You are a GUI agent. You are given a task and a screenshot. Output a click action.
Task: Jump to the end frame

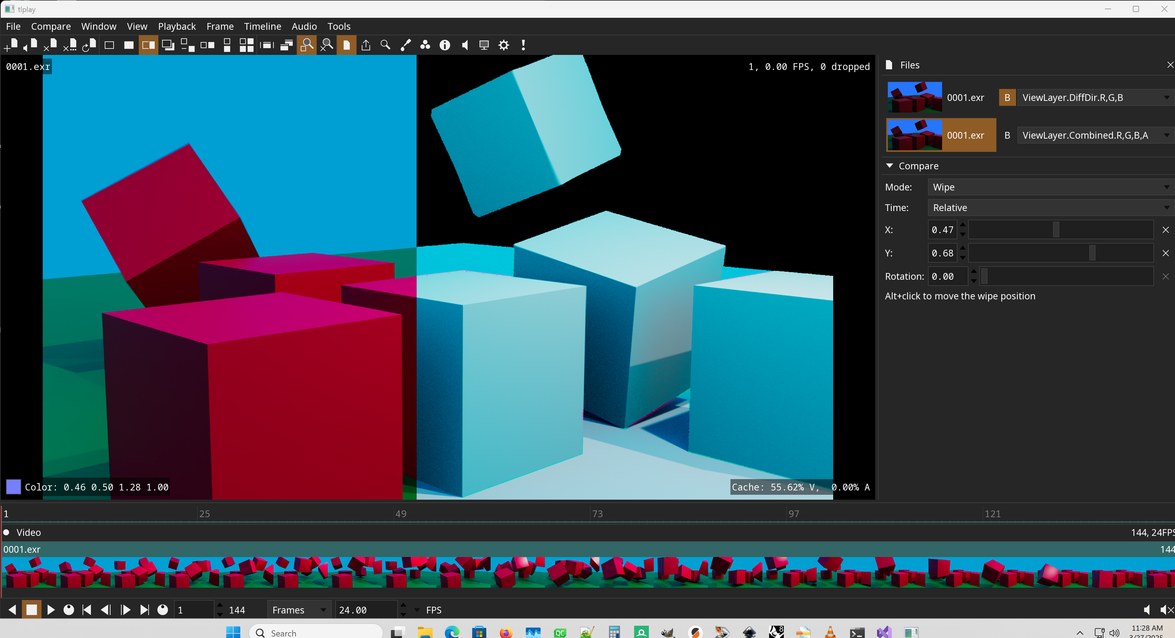pyautogui.click(x=144, y=610)
